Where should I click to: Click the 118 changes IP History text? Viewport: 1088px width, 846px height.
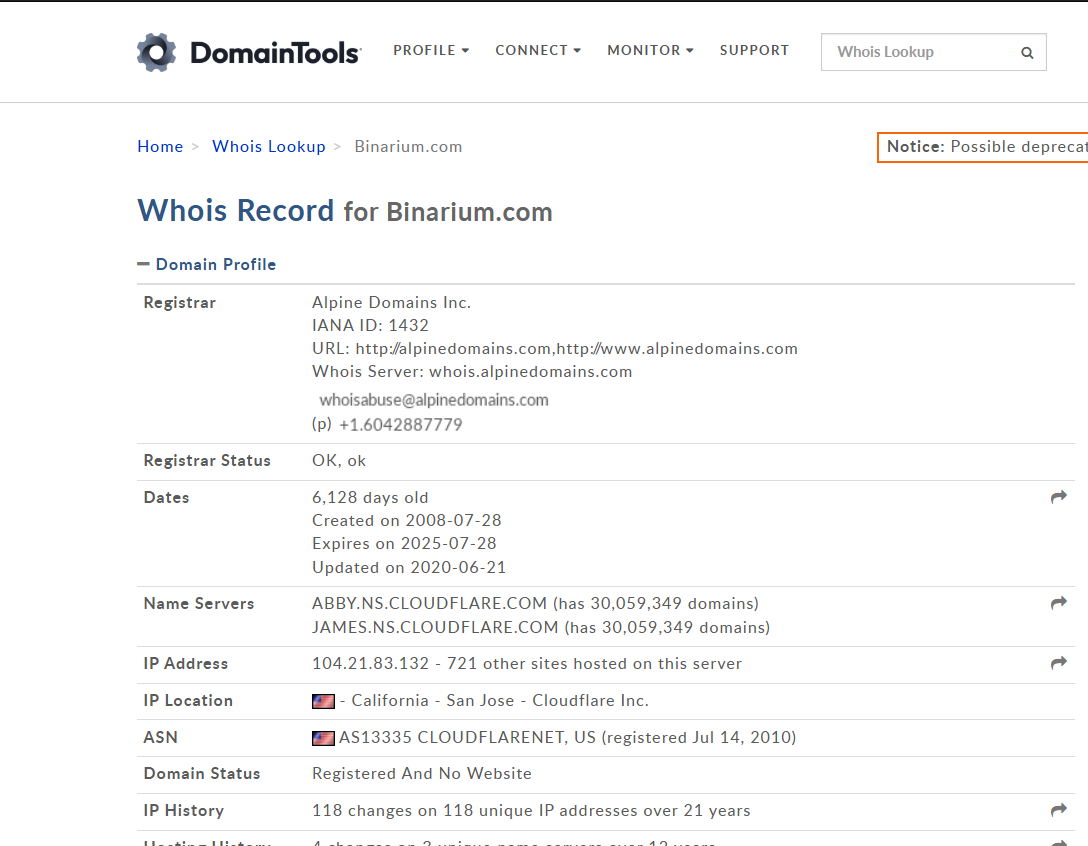coord(532,811)
